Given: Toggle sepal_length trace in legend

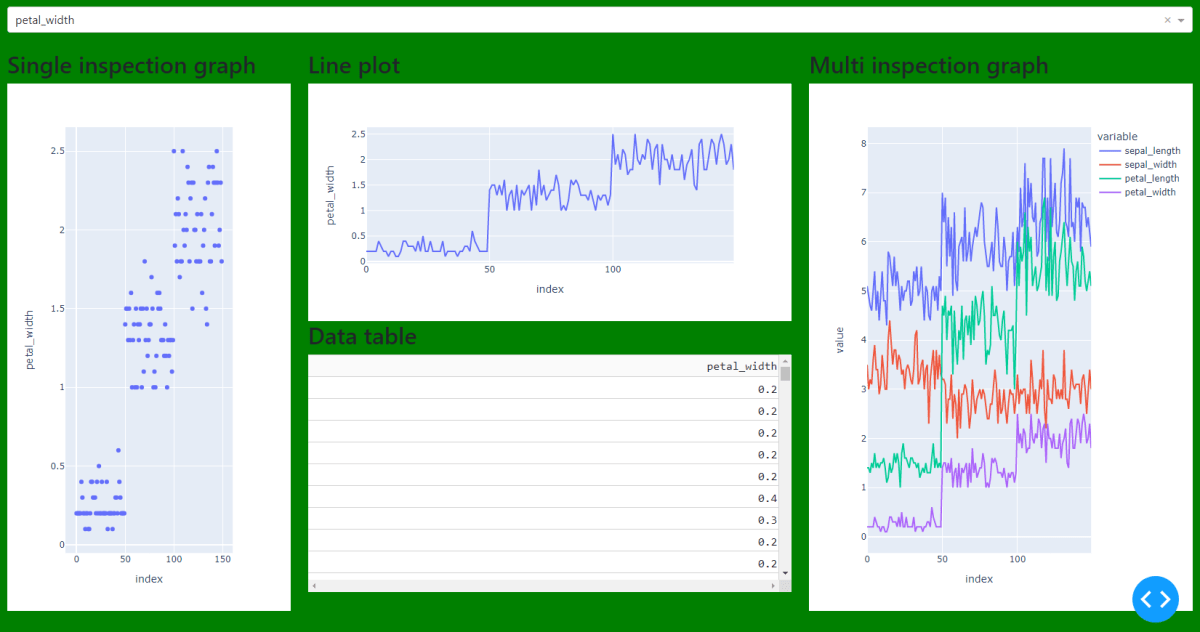Looking at the screenshot, I should coord(1138,151).
